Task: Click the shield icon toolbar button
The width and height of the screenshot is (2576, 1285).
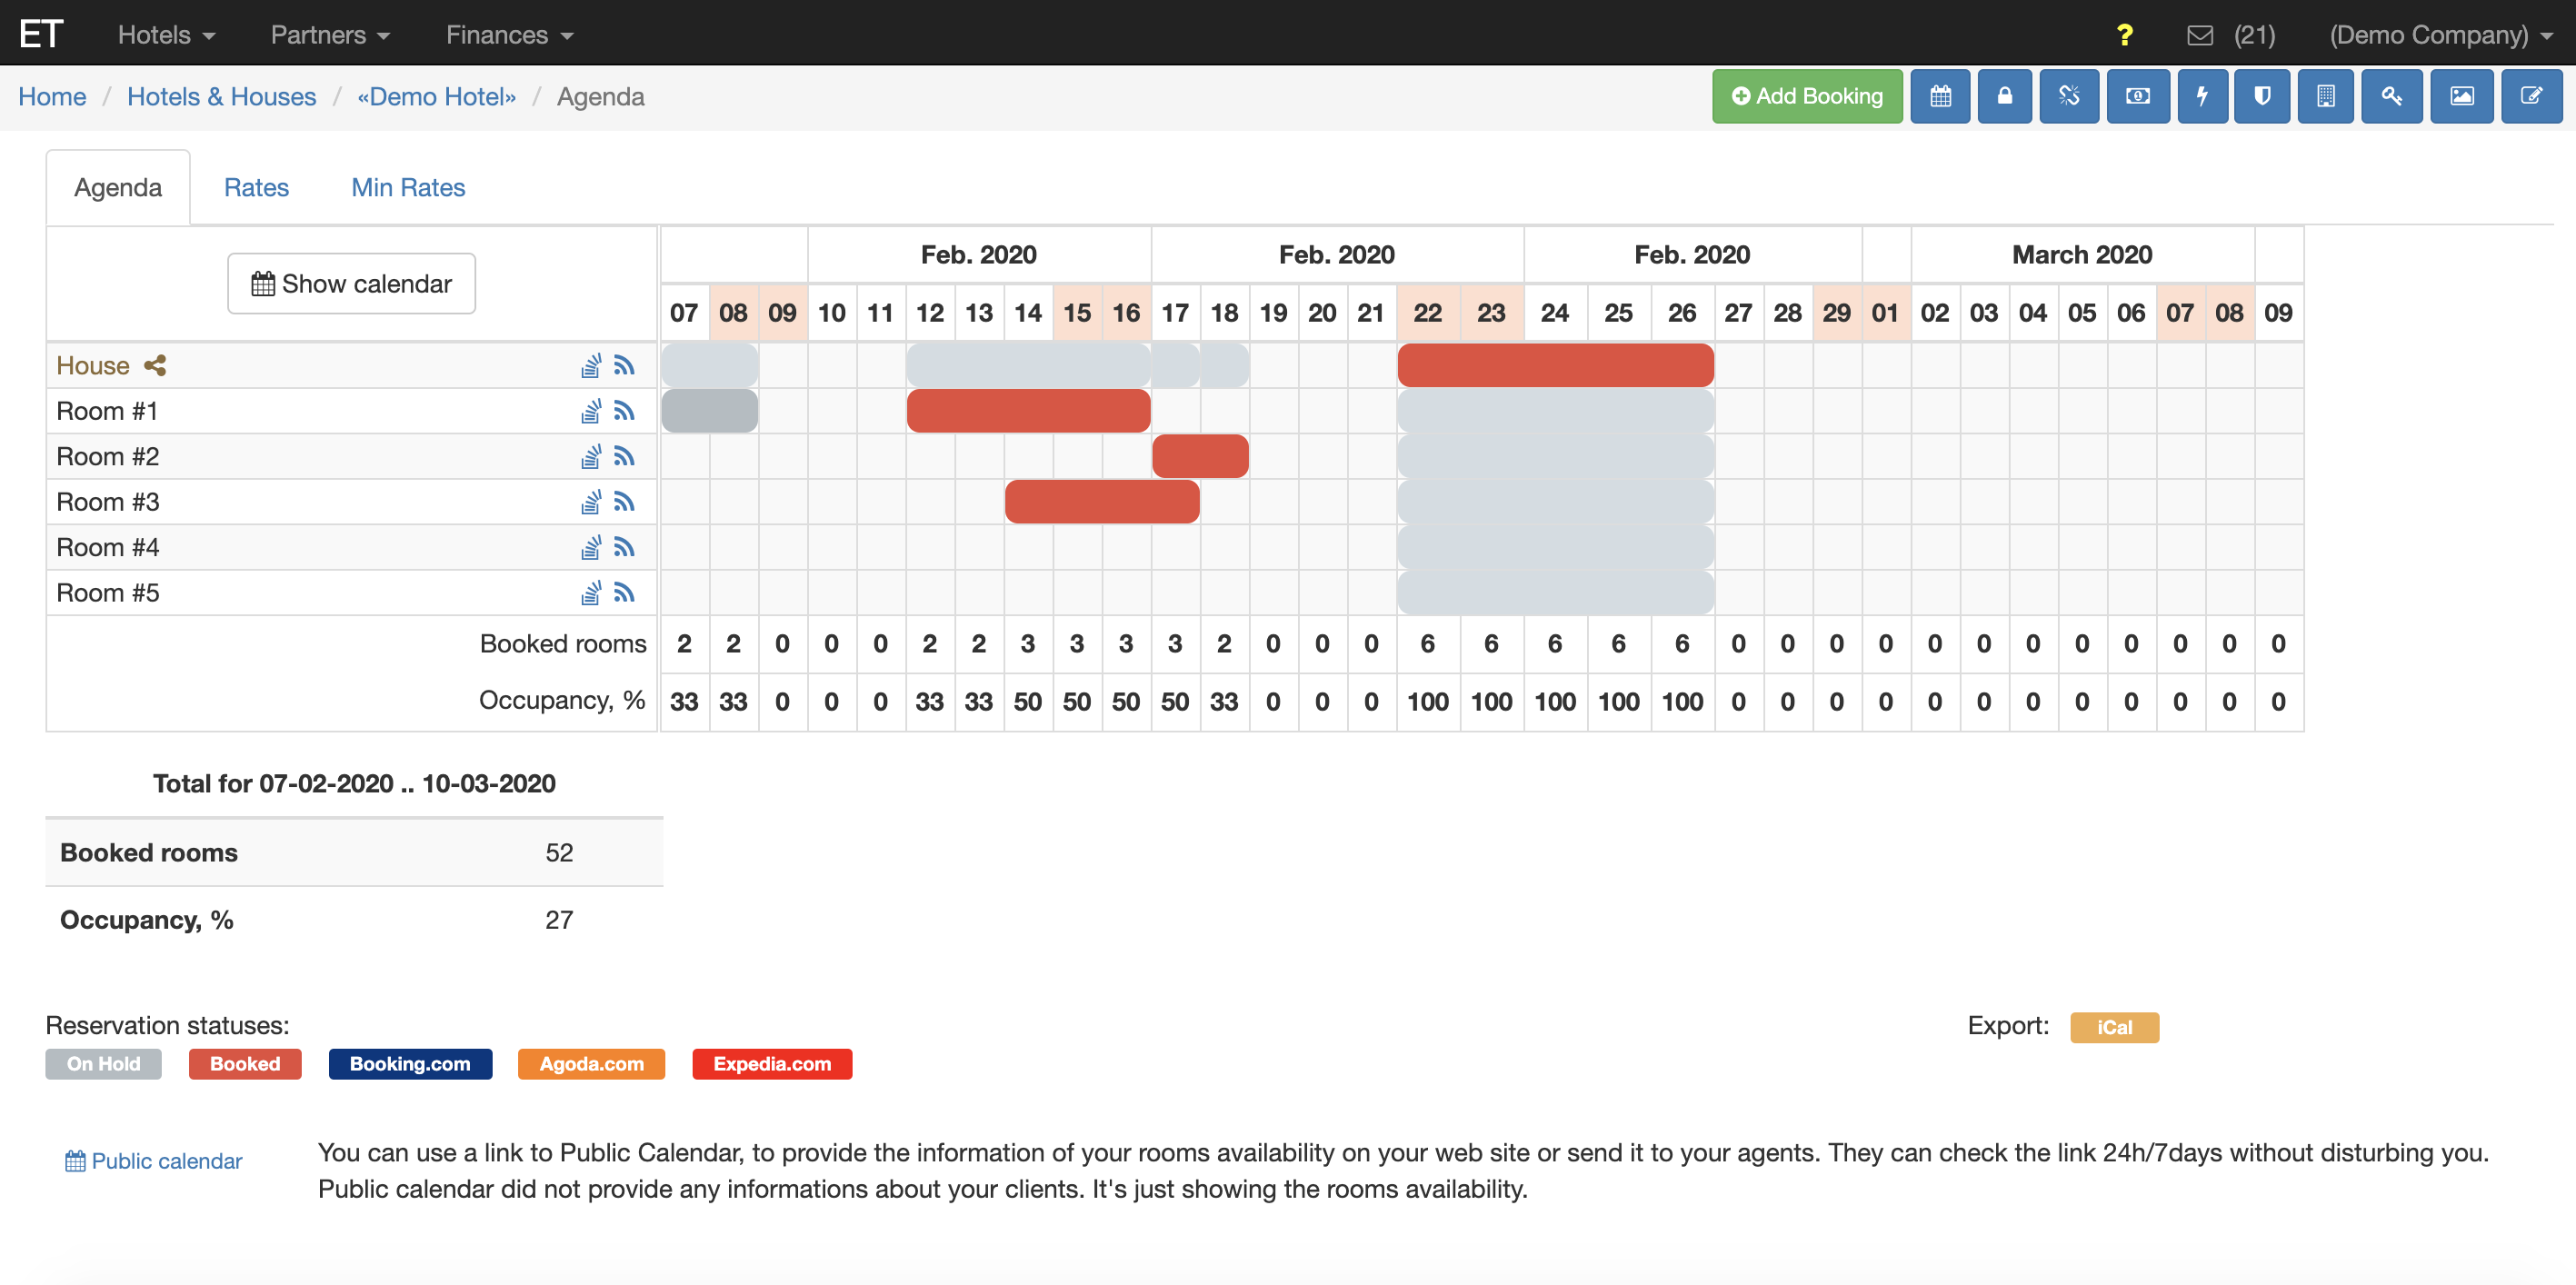Action: point(2261,96)
